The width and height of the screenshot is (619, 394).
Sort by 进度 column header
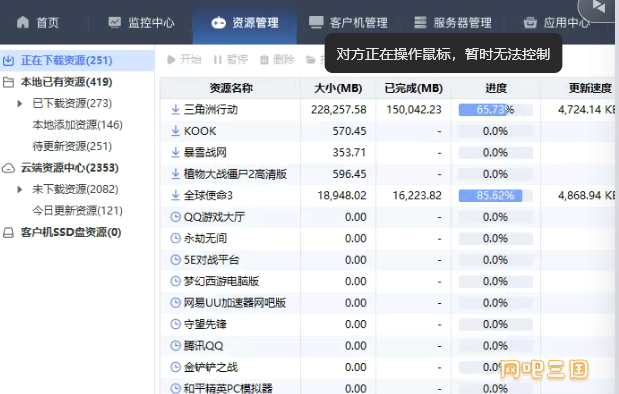click(496, 88)
